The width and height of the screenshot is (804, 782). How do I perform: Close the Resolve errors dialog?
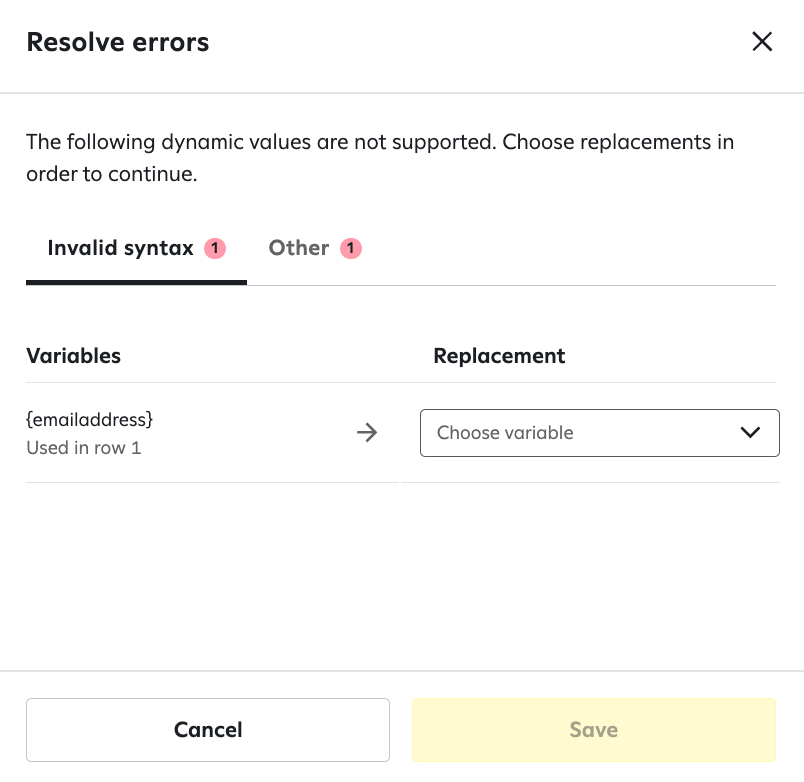[x=762, y=42]
